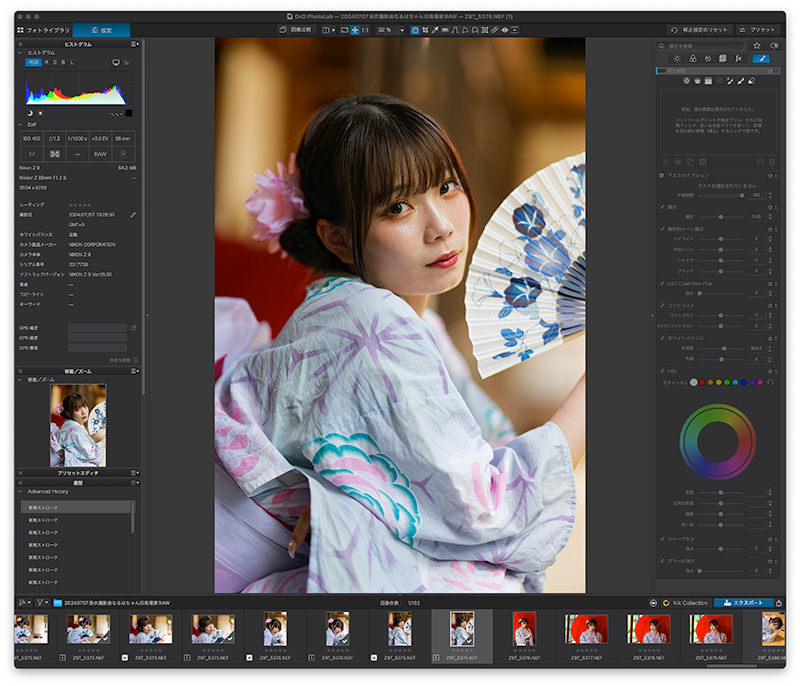
Task: Click the pencil edit icon beside date
Action: coord(133,215)
